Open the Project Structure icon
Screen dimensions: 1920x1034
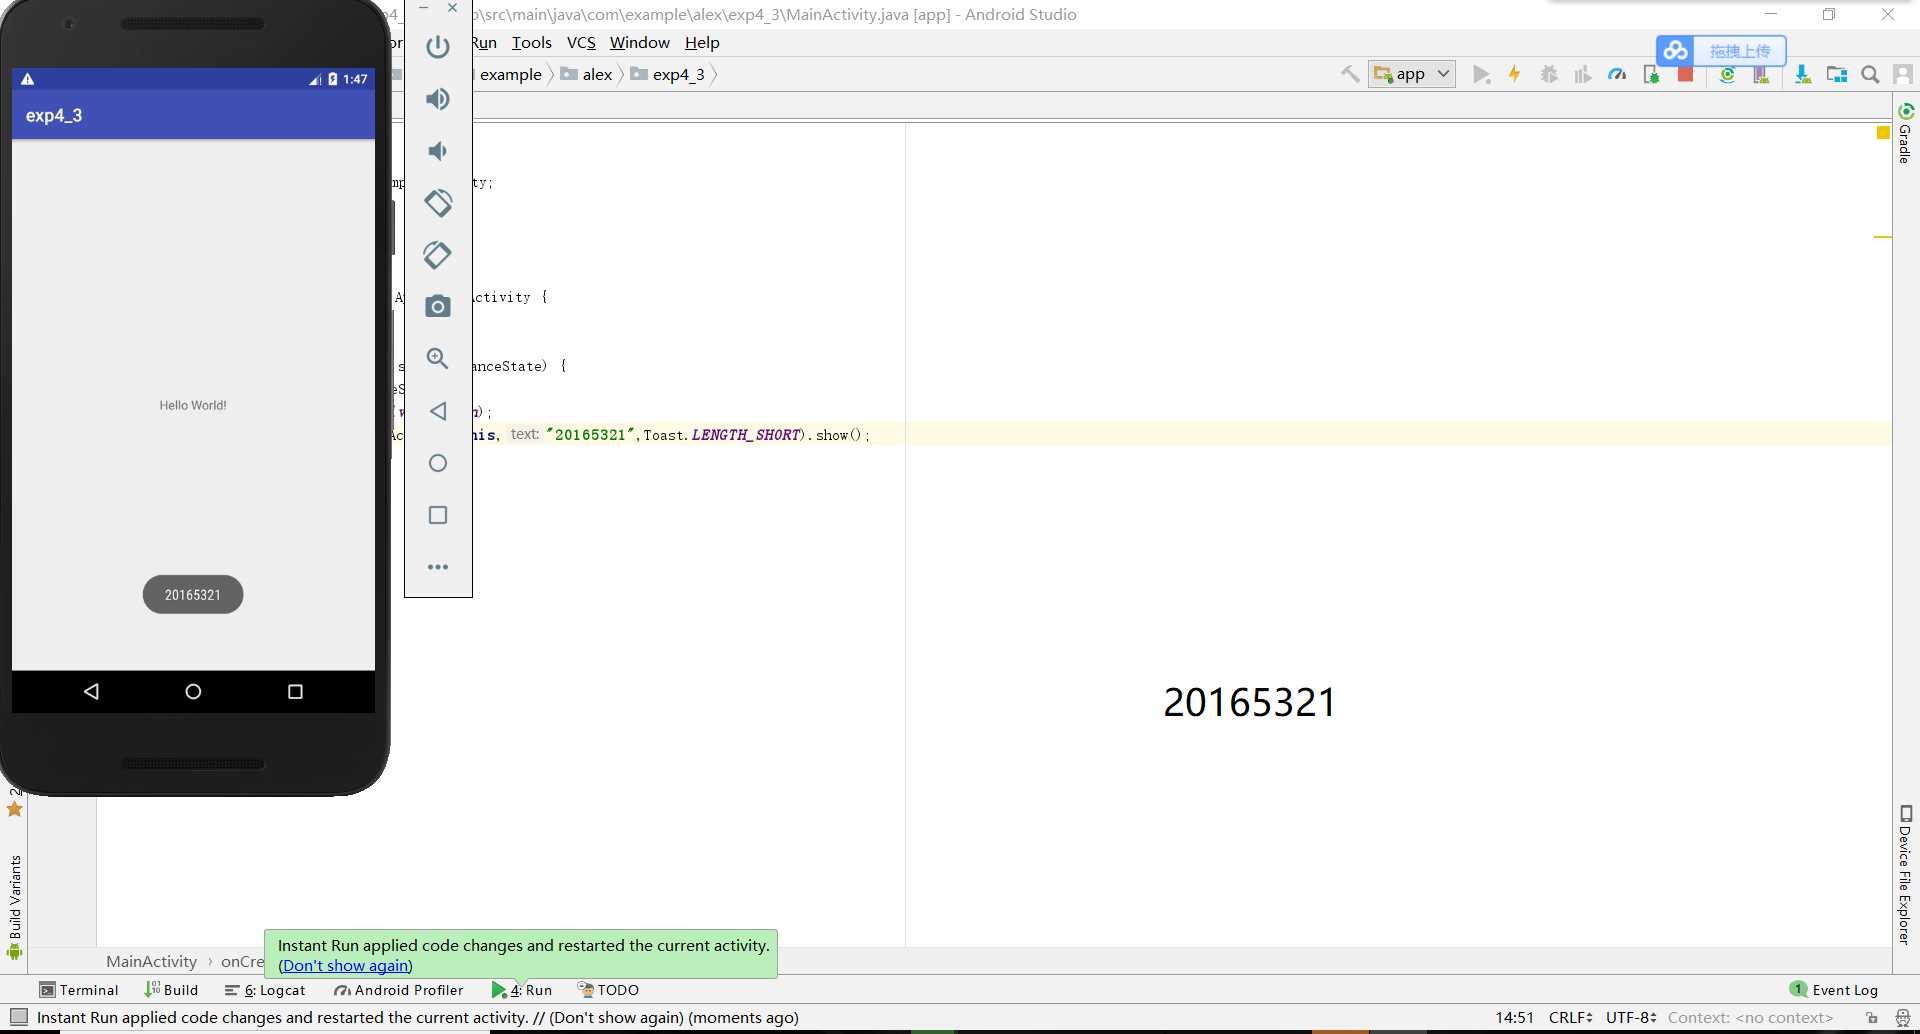click(x=1837, y=74)
